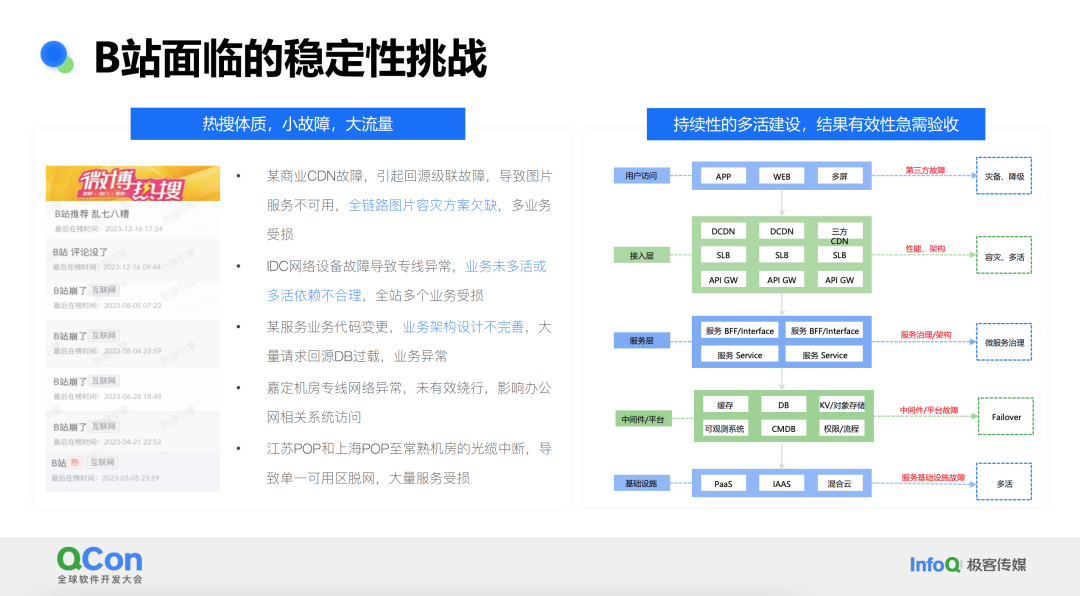Viewport: 1080px width, 596px height.
Task: Click the QCon logo in the footer
Action: 100,565
